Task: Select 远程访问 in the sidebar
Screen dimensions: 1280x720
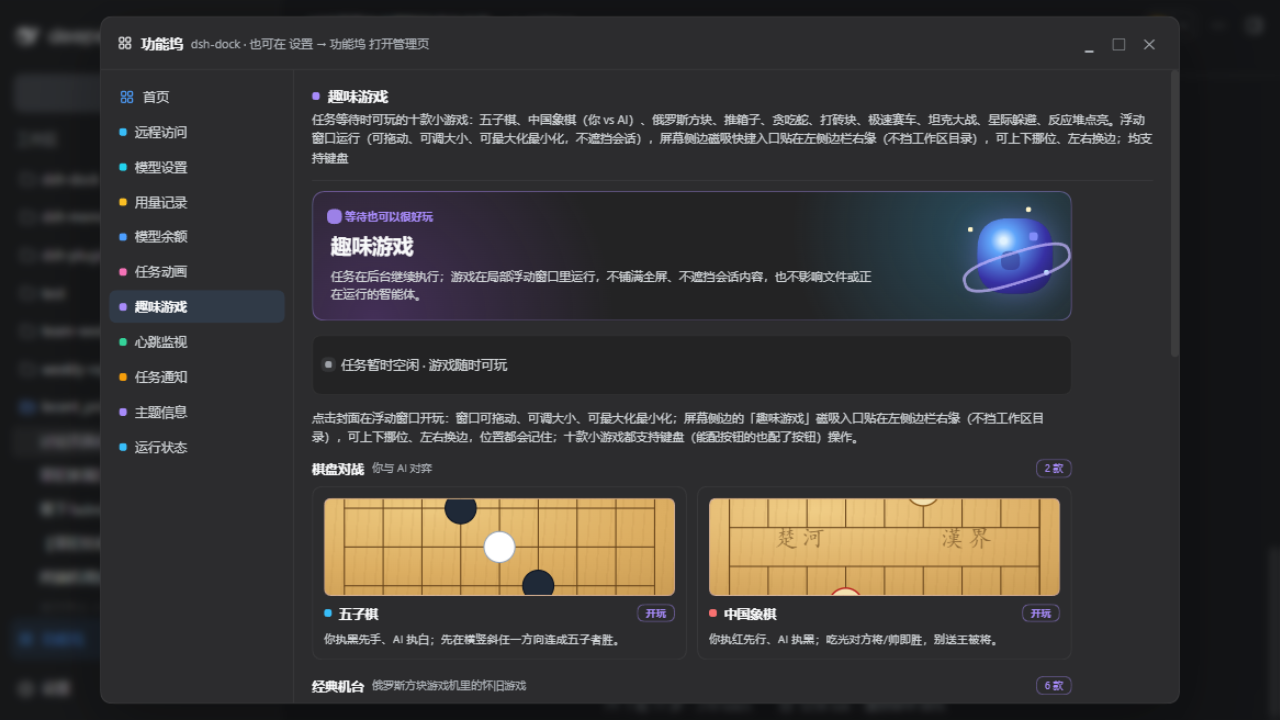Action: (196, 132)
